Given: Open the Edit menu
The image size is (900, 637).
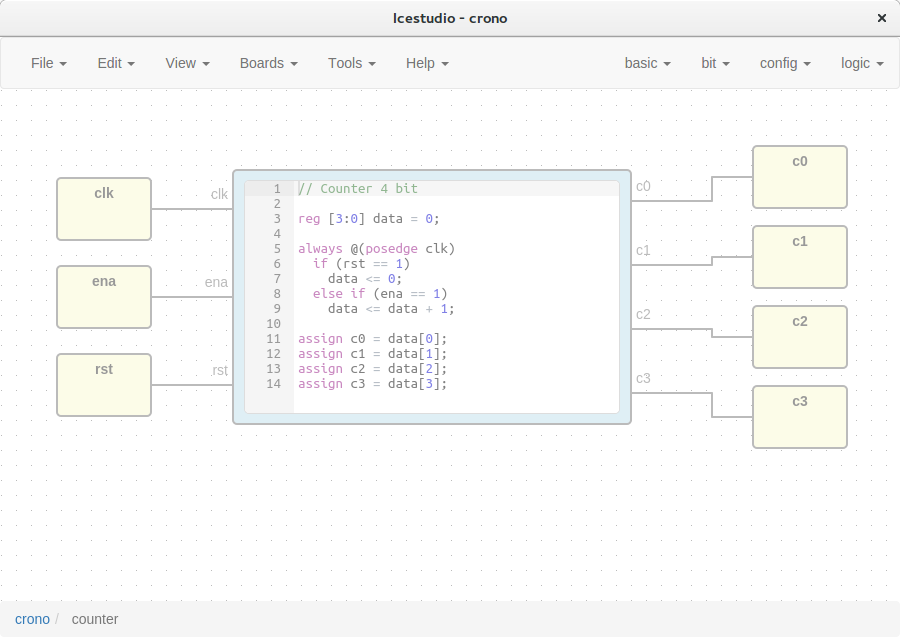Looking at the screenshot, I should 116,63.
